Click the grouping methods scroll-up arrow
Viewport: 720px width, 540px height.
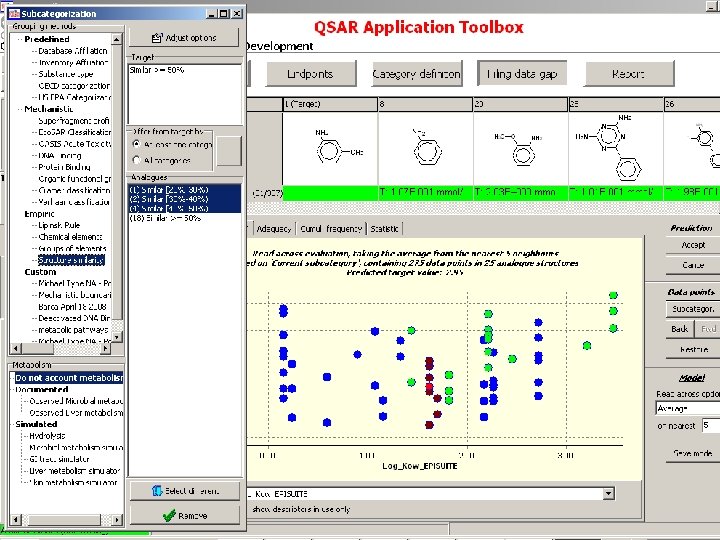point(117,39)
